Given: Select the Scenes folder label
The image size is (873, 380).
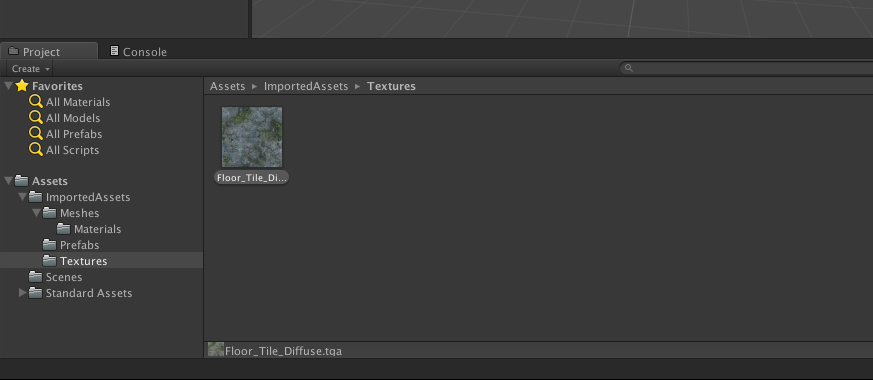Looking at the screenshot, I should coord(64,277).
